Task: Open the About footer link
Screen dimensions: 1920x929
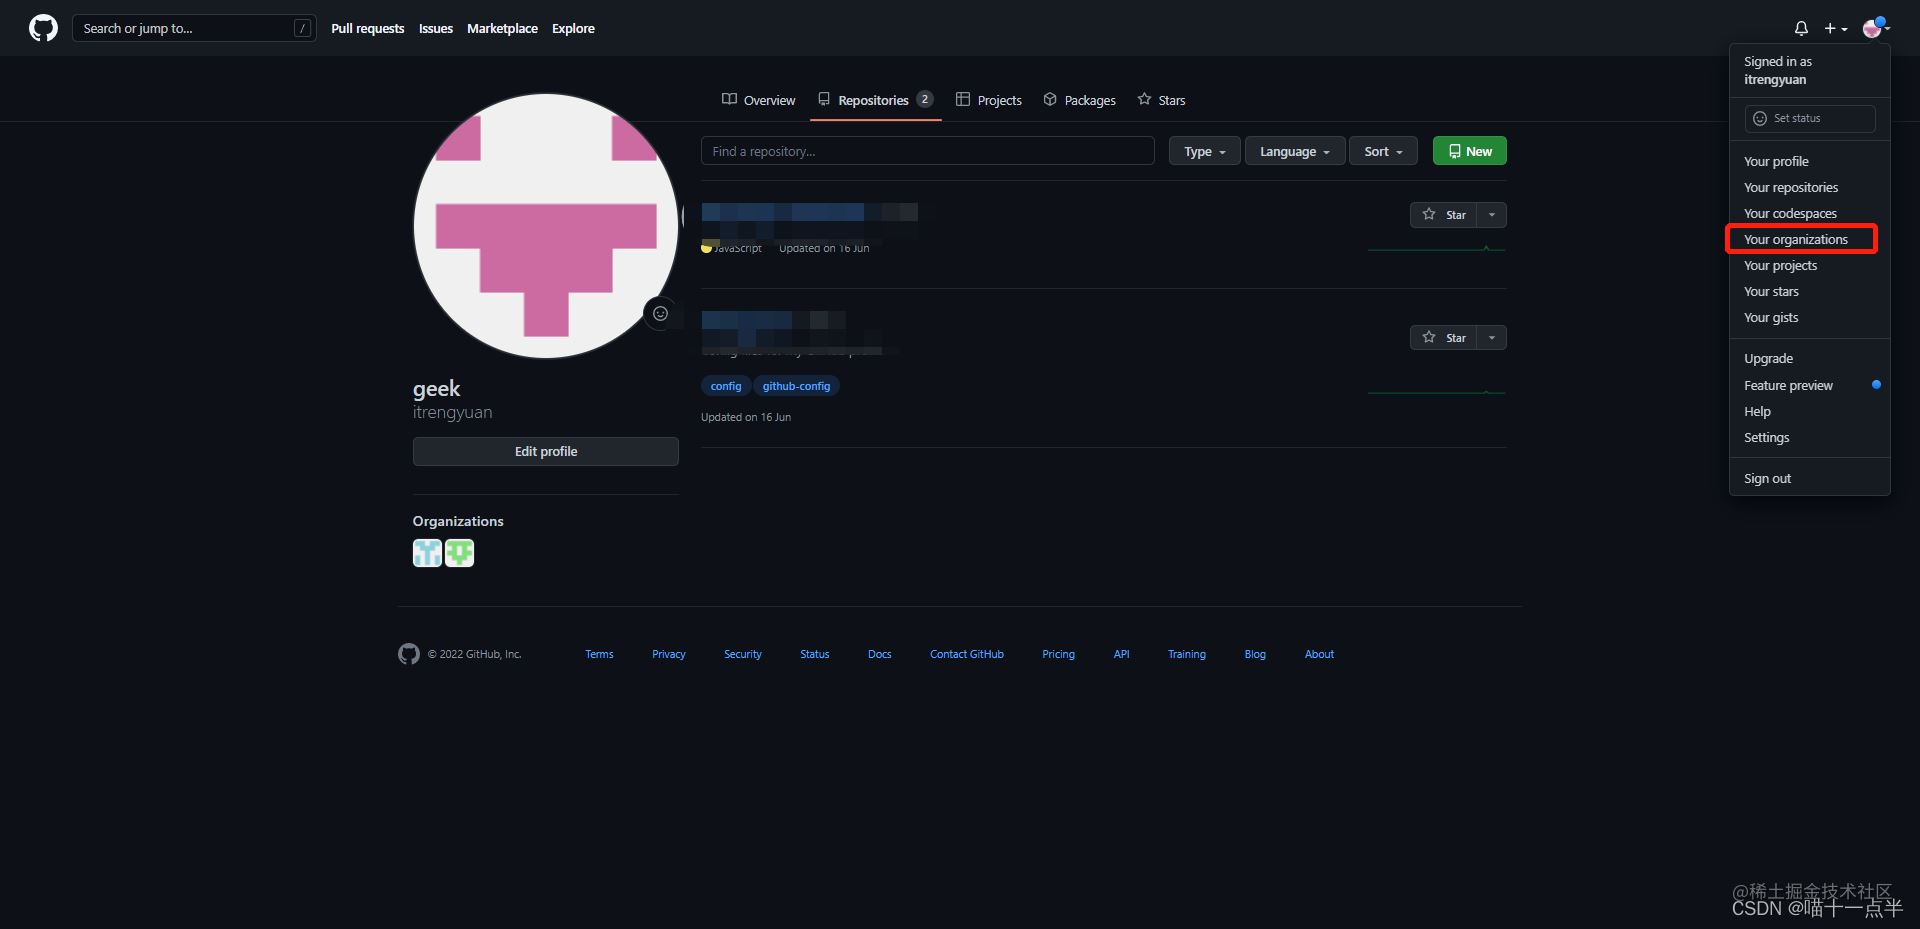Action: [1319, 654]
